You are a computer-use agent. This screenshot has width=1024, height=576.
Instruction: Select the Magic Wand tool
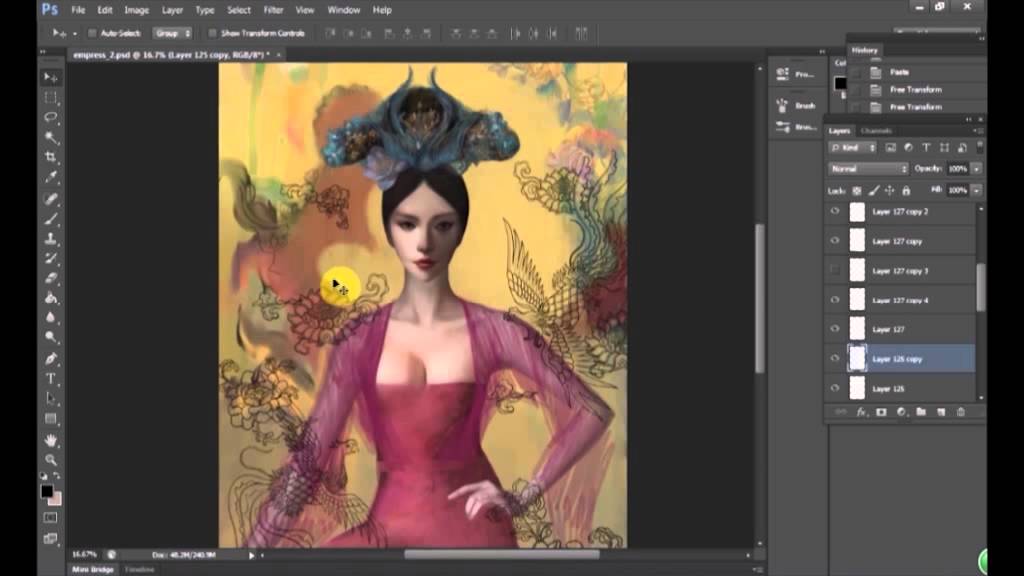pyautogui.click(x=51, y=137)
